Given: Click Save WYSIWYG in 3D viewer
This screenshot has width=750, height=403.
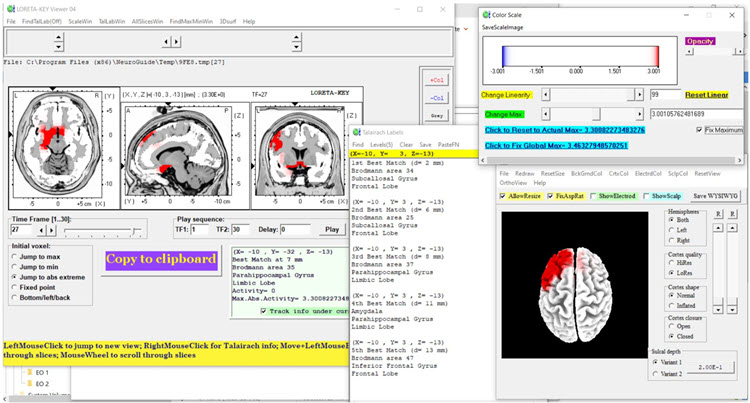Looking at the screenshot, I should 713,195.
